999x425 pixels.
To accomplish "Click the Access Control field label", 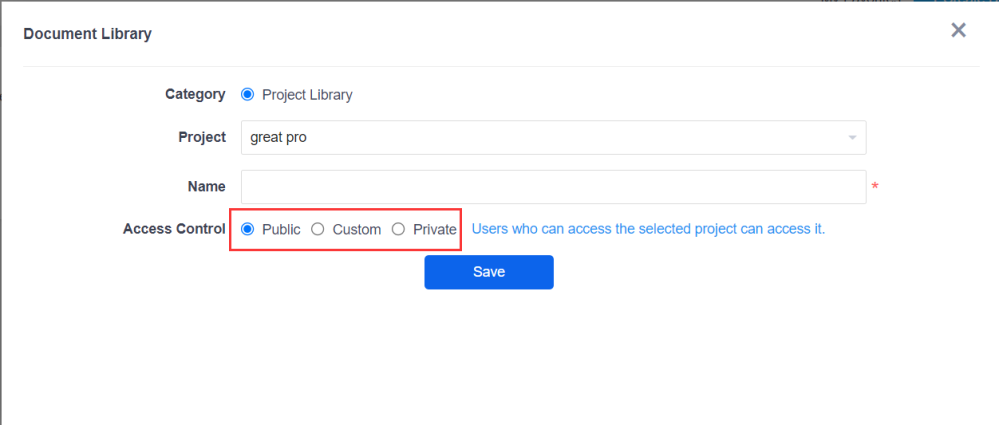I will [174, 229].
